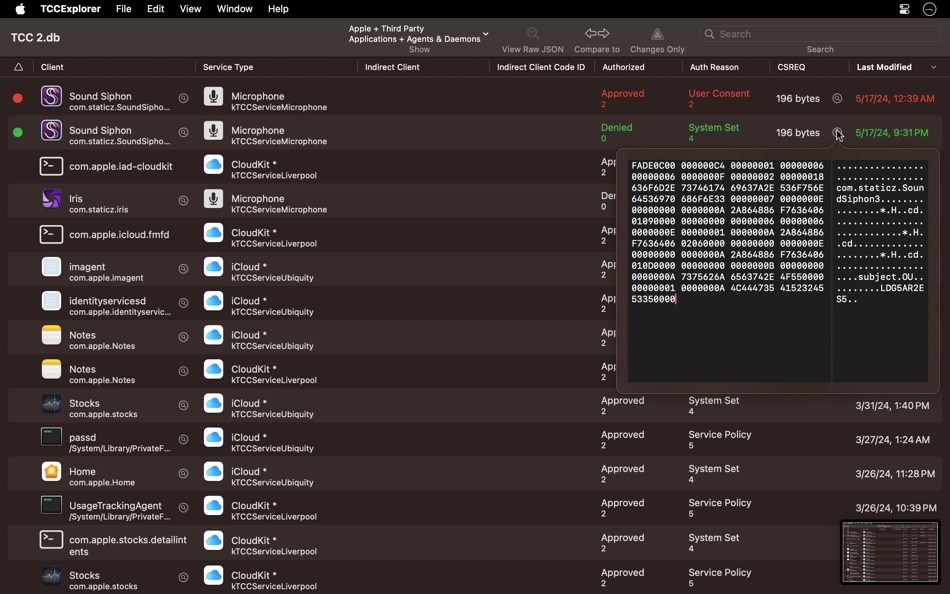Click the ASCII column in CSREQ popover
The image size is (950, 594).
(x=880, y=232)
